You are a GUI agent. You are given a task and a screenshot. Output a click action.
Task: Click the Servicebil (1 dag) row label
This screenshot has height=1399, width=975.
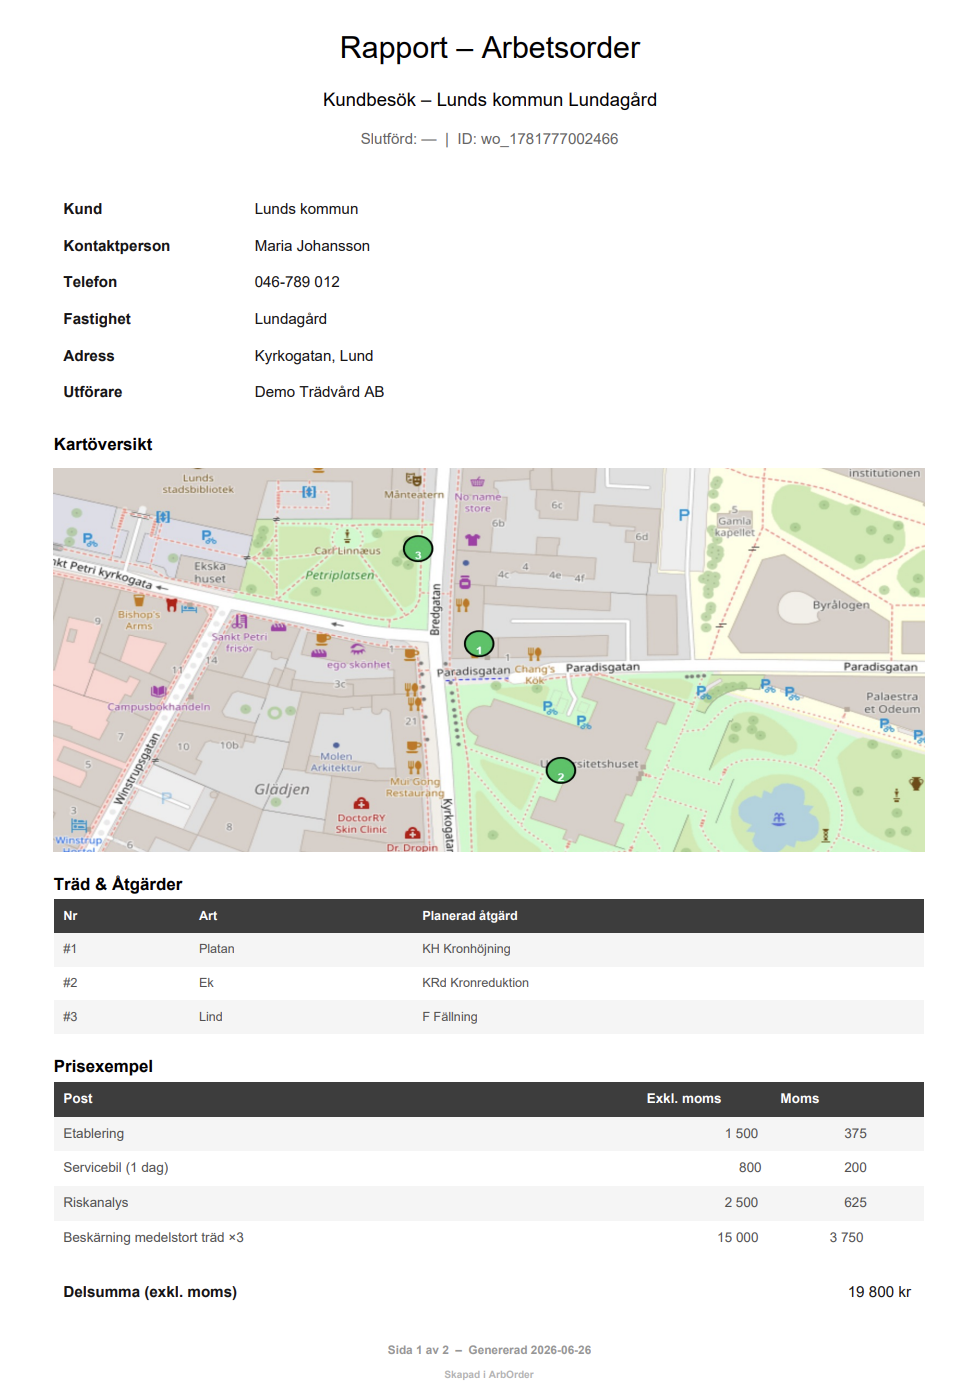116,1167
